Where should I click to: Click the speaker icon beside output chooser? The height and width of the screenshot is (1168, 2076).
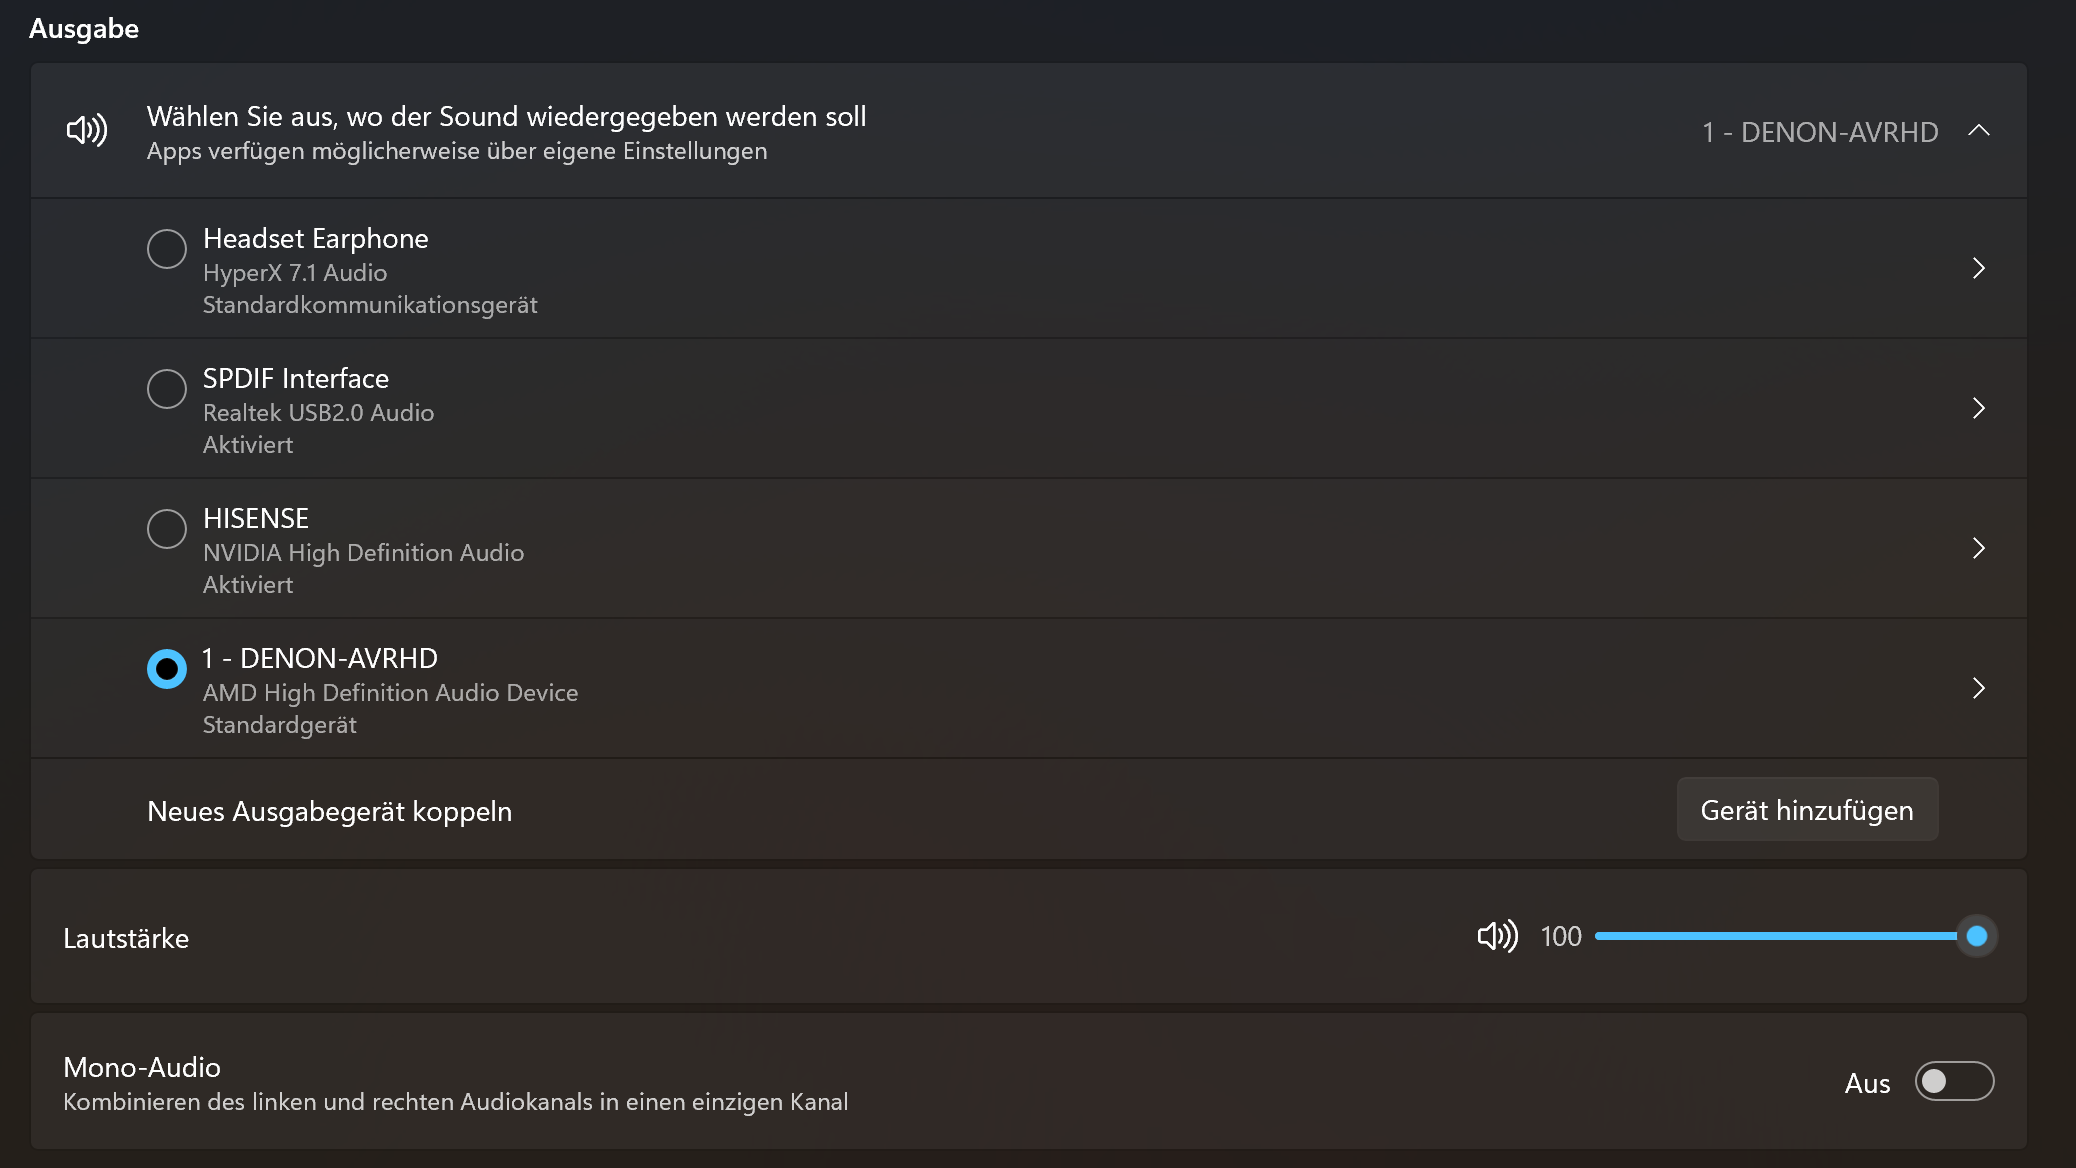[87, 131]
